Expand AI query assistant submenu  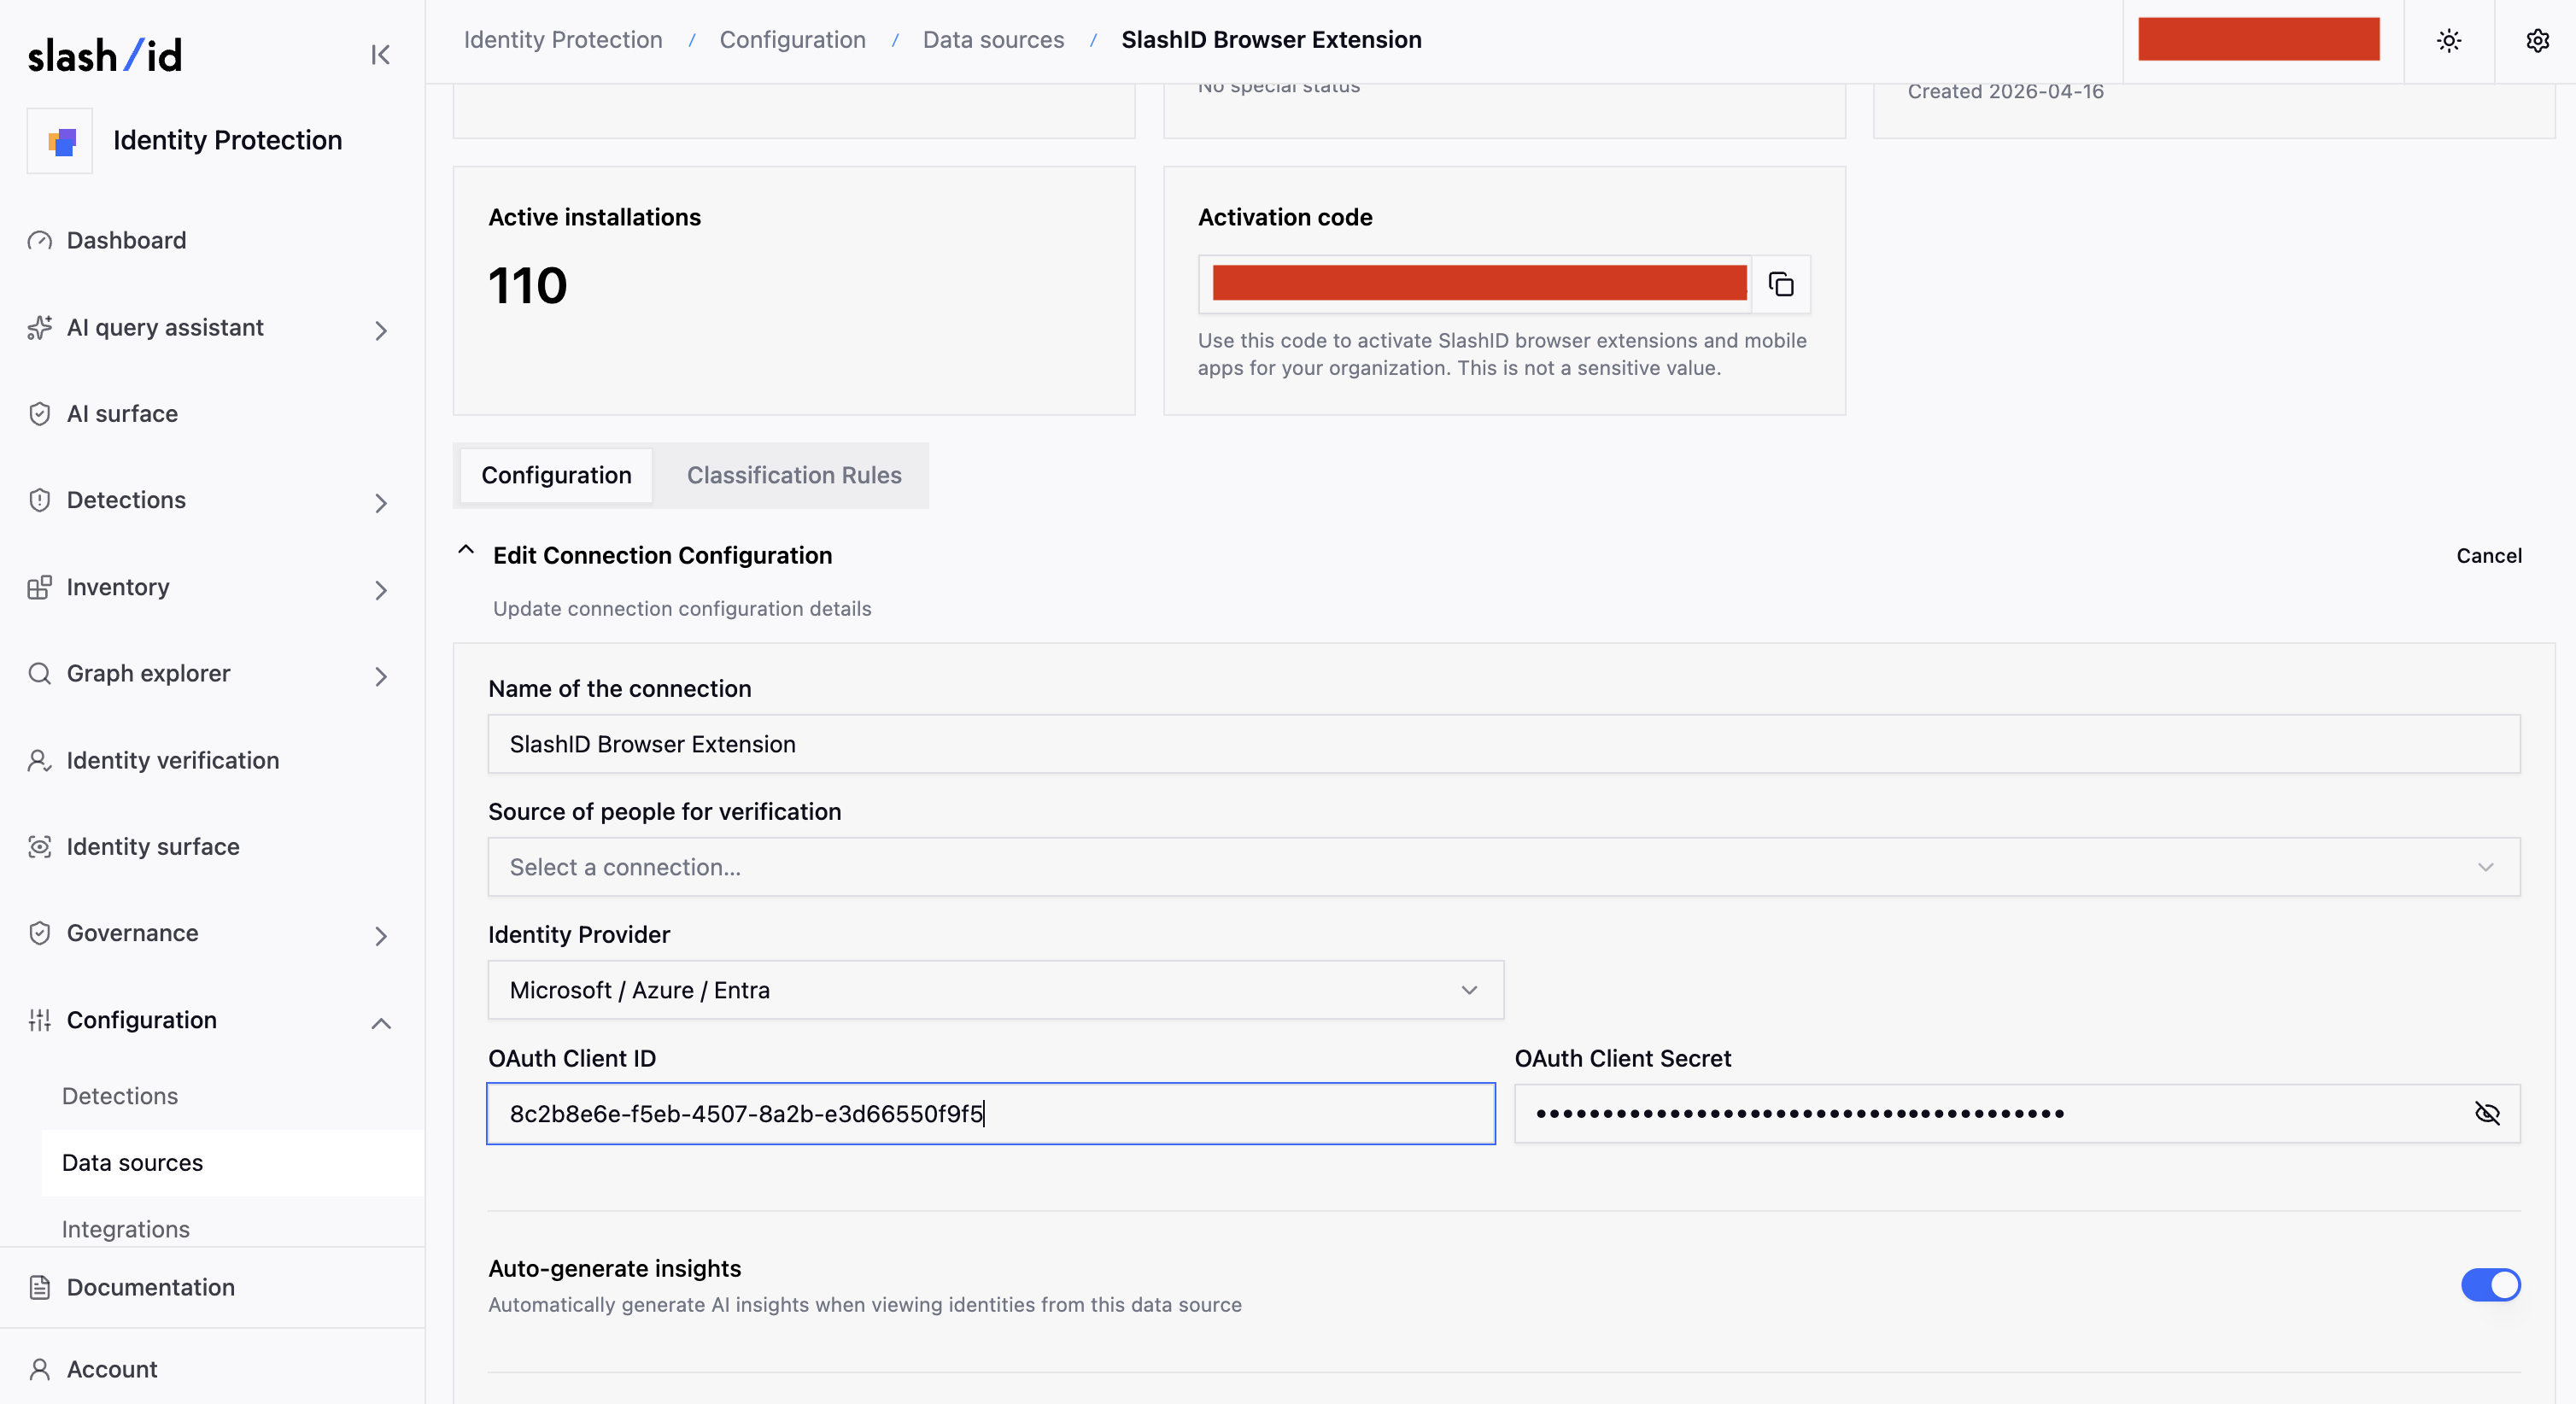[x=381, y=330]
